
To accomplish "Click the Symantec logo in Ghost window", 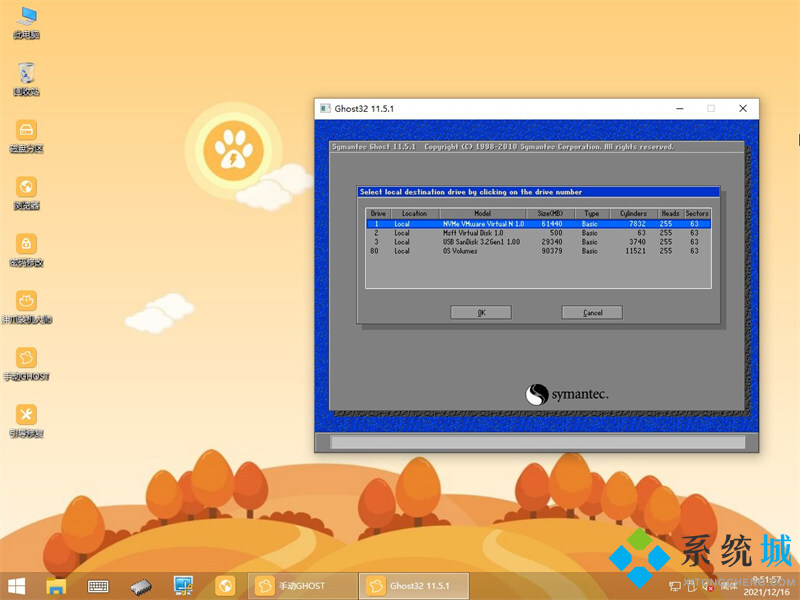I will (x=567, y=394).
